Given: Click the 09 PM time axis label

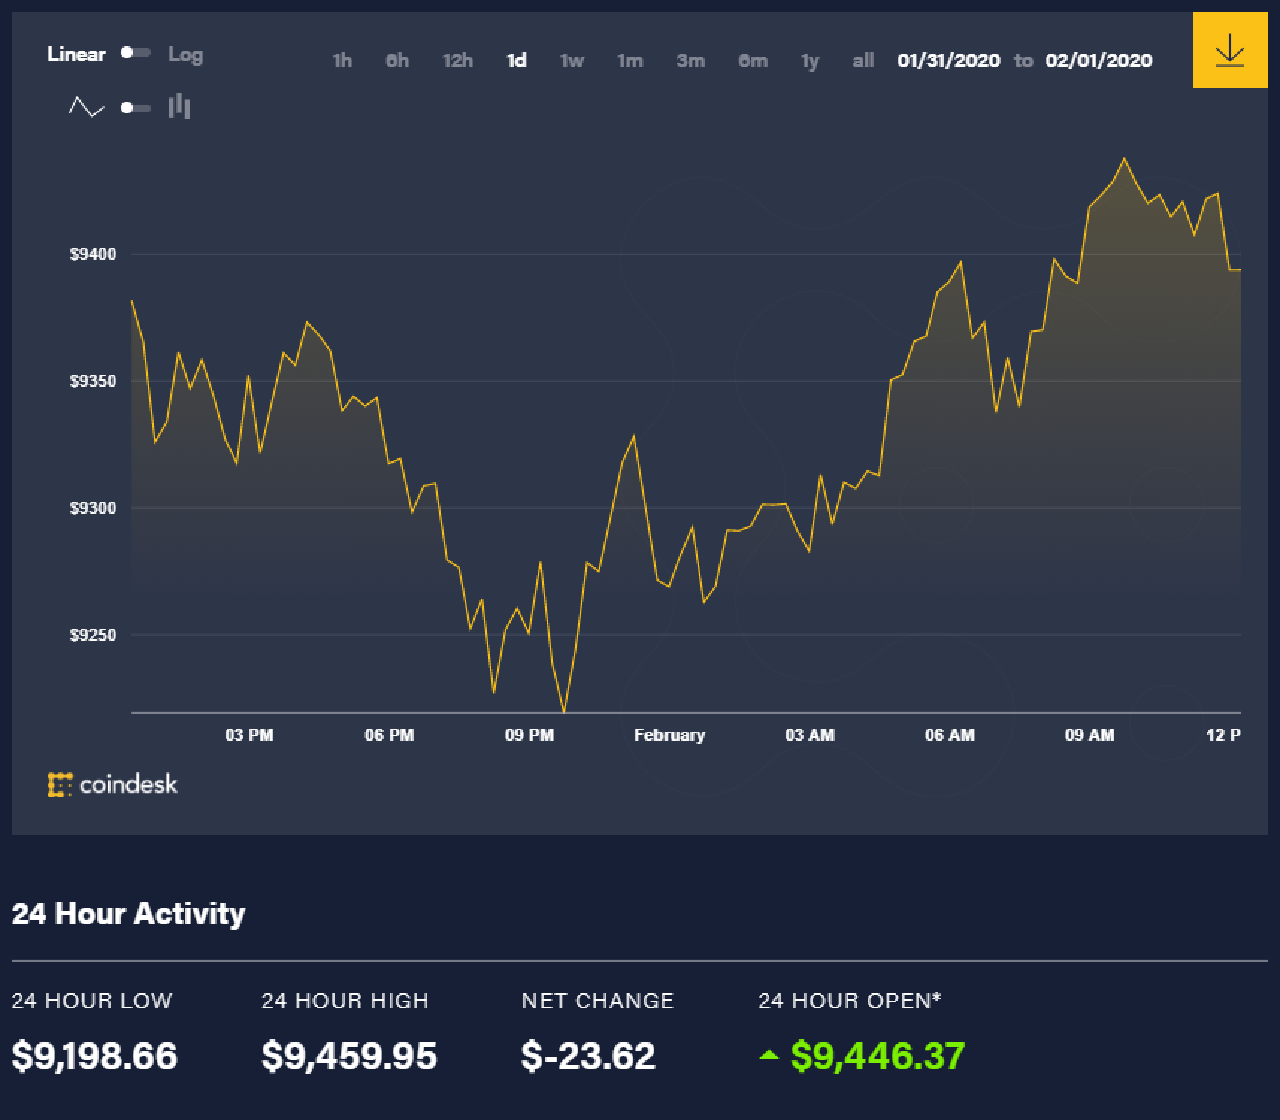Looking at the screenshot, I should 529,735.
